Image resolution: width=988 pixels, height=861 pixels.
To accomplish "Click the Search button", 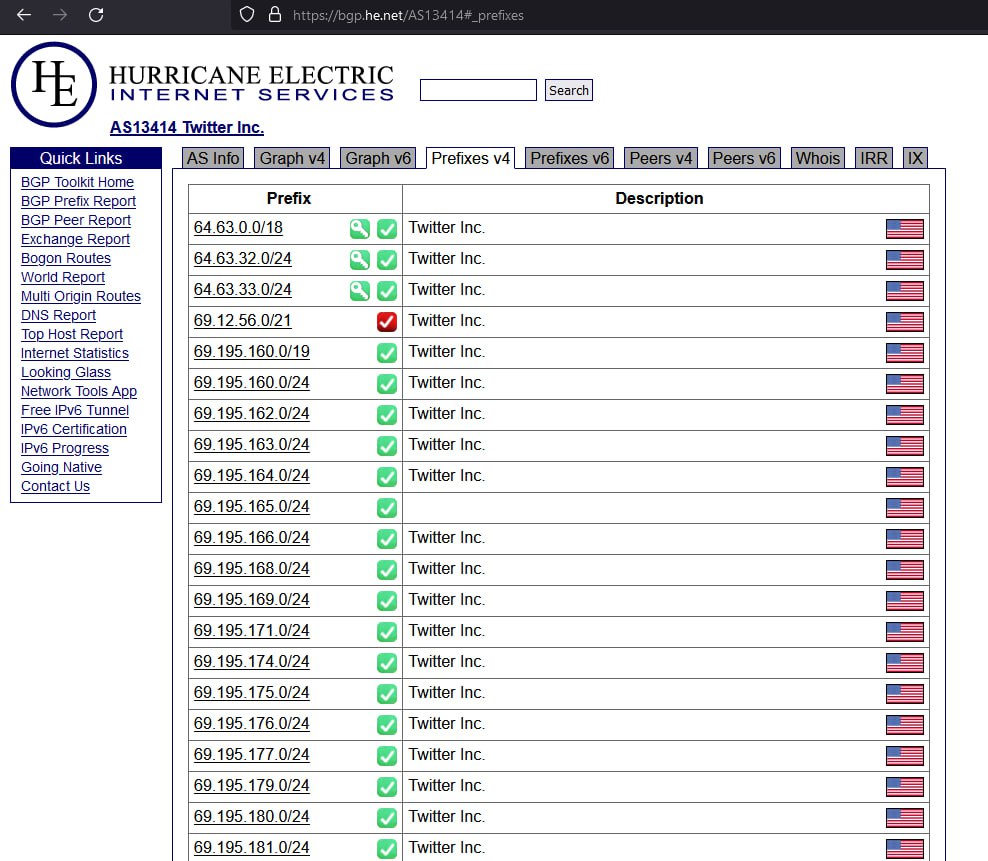I will (x=568, y=90).
